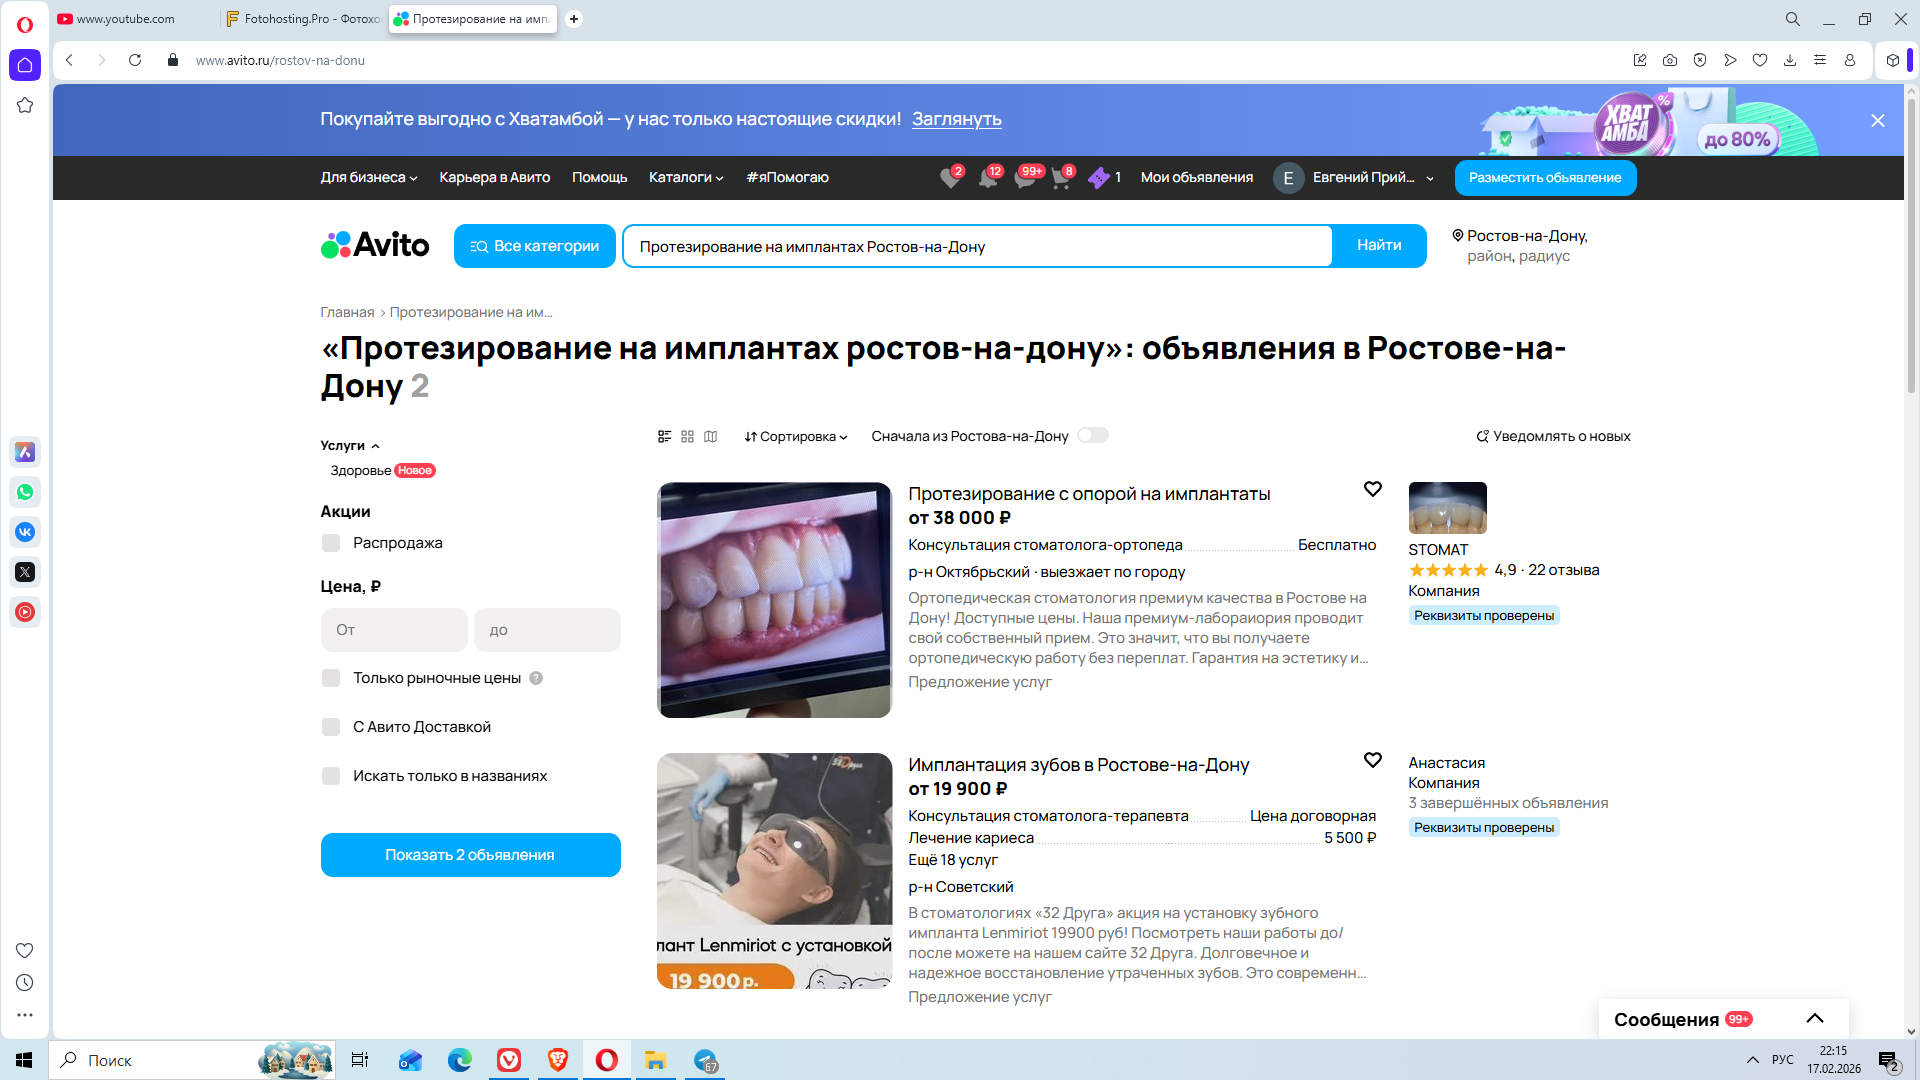Toggle Сначала из Ростова-на-Дону switch
Screen dimensions: 1920x1080
point(1092,436)
